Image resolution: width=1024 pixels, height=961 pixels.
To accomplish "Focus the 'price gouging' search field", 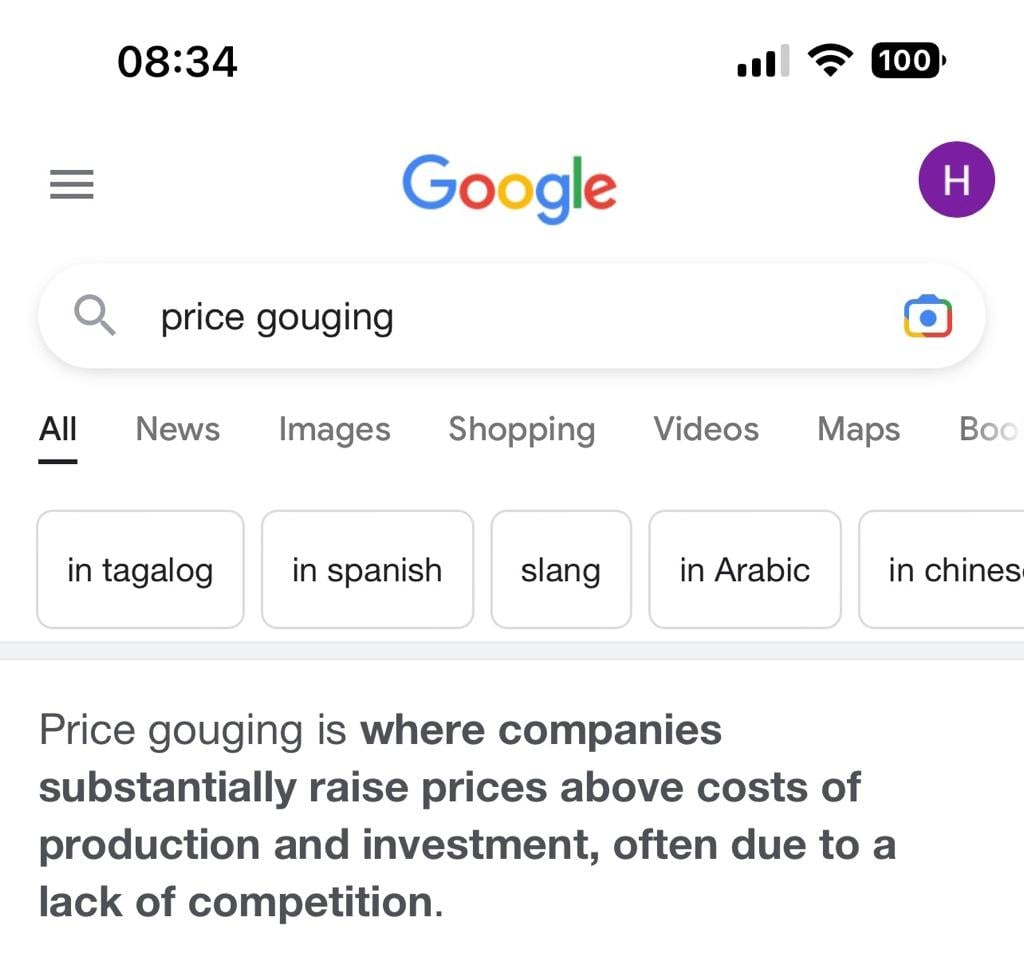I will pyautogui.click(x=500, y=318).
